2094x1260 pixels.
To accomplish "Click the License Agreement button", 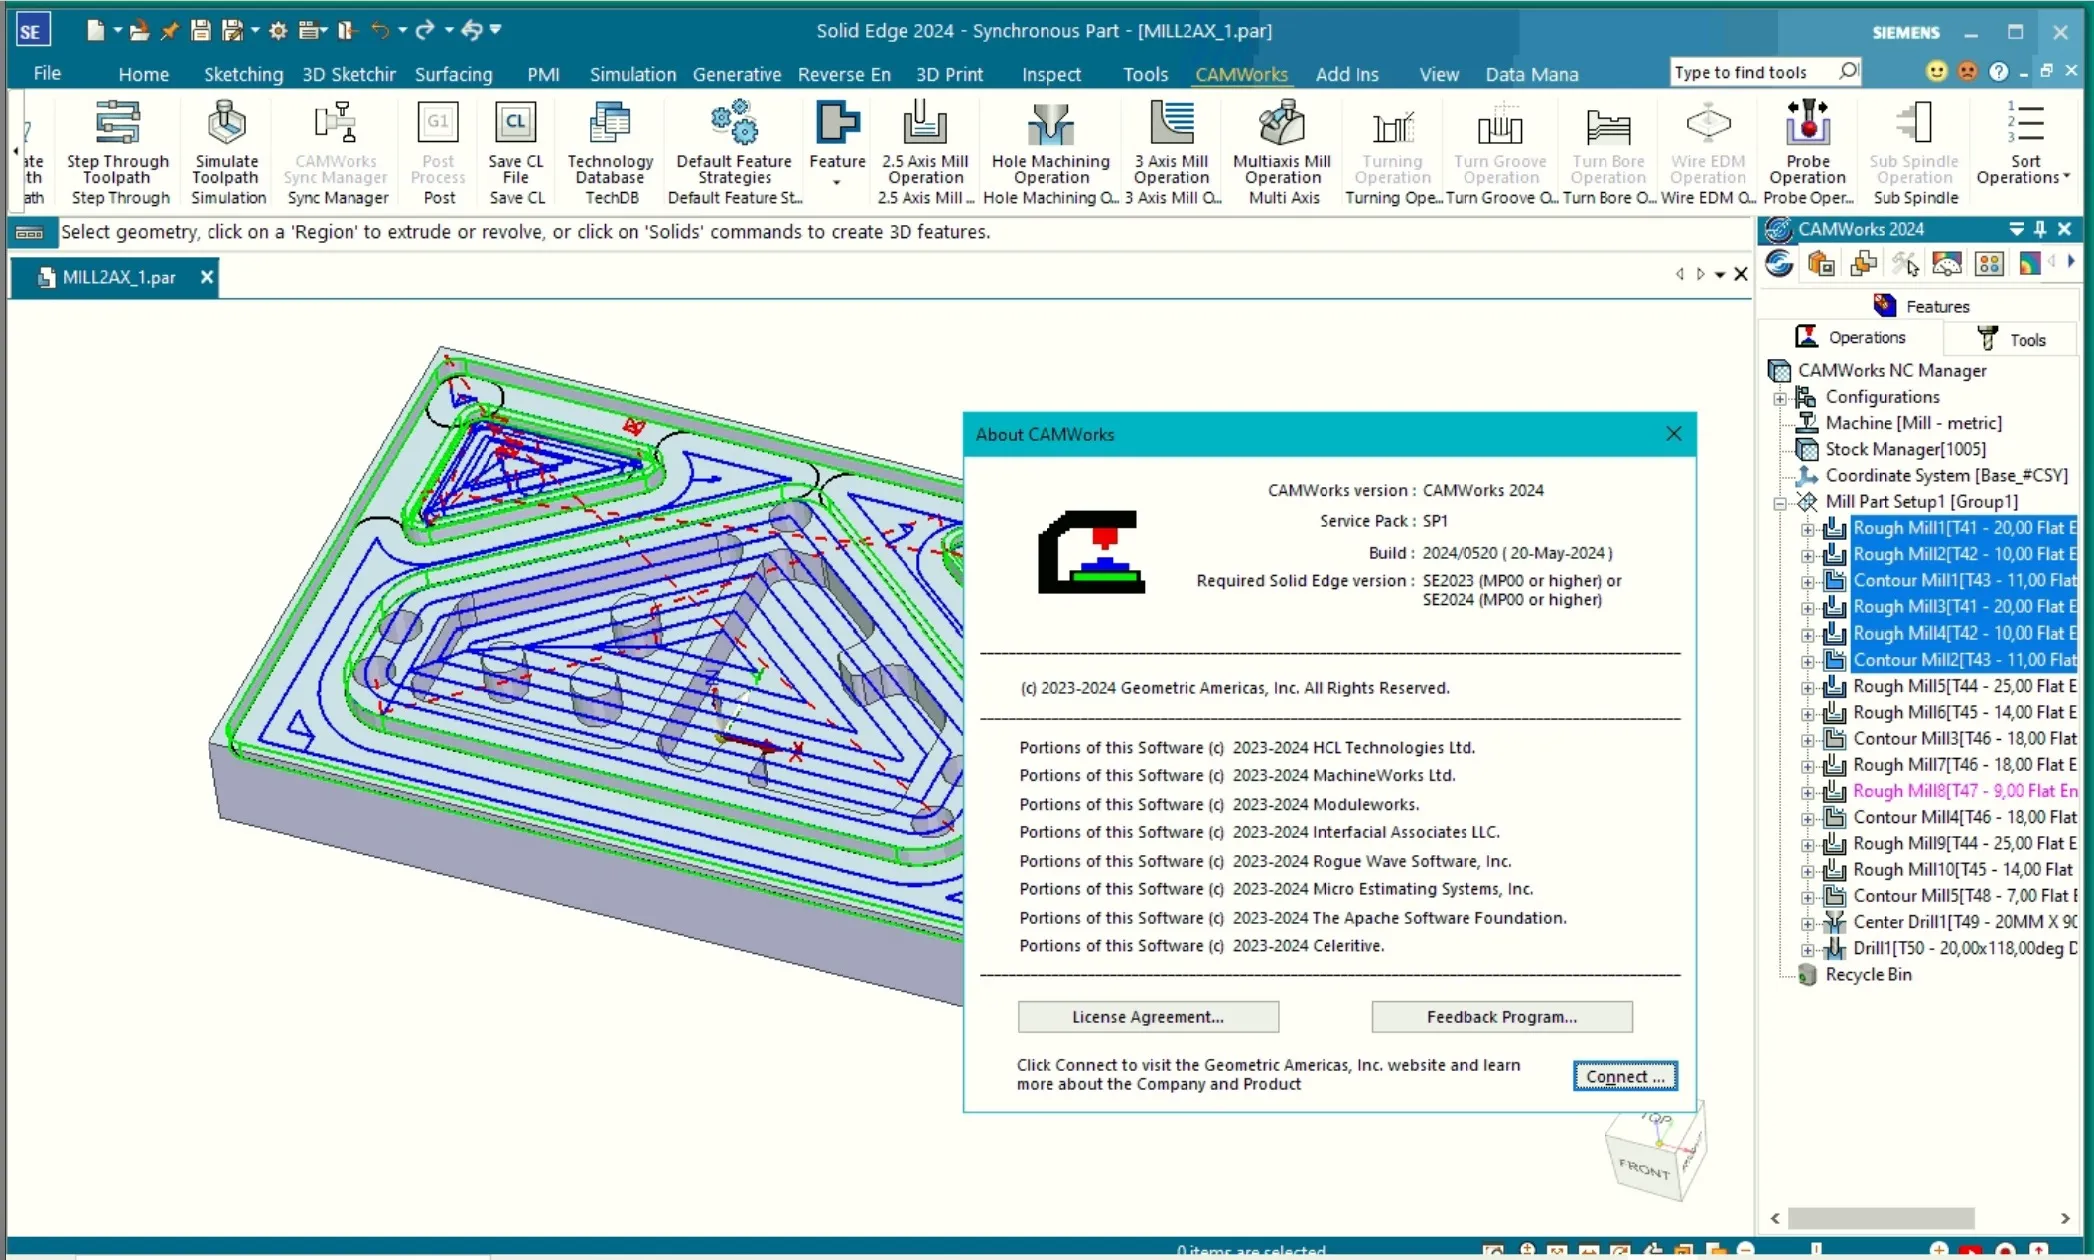I will click(x=1148, y=1017).
